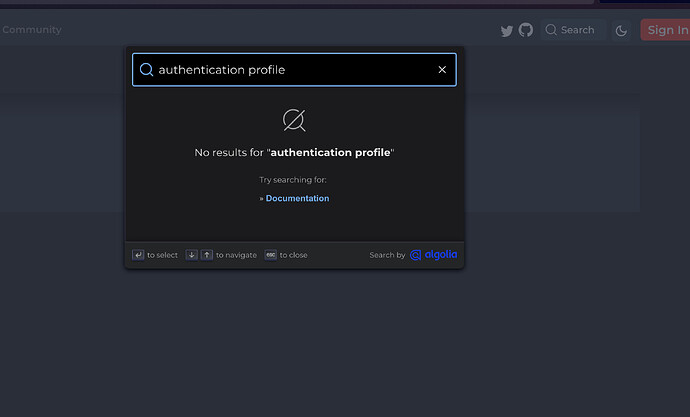Click the 'to navigate' footer label
The image size is (690, 417).
coord(236,255)
